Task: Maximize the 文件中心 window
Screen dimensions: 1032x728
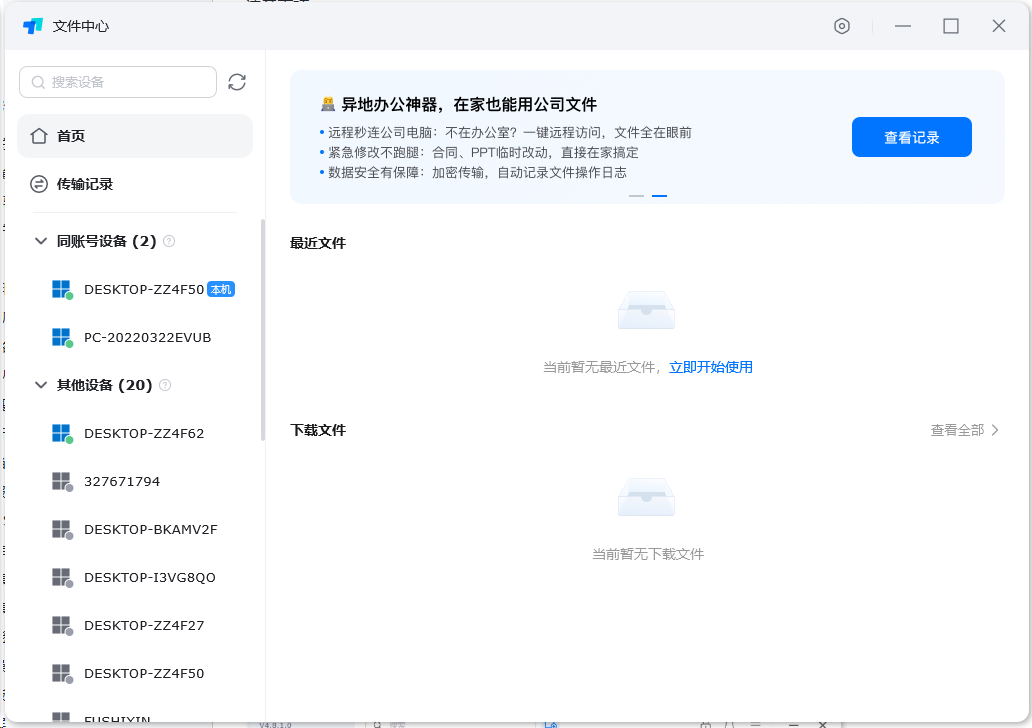Action: tap(951, 26)
